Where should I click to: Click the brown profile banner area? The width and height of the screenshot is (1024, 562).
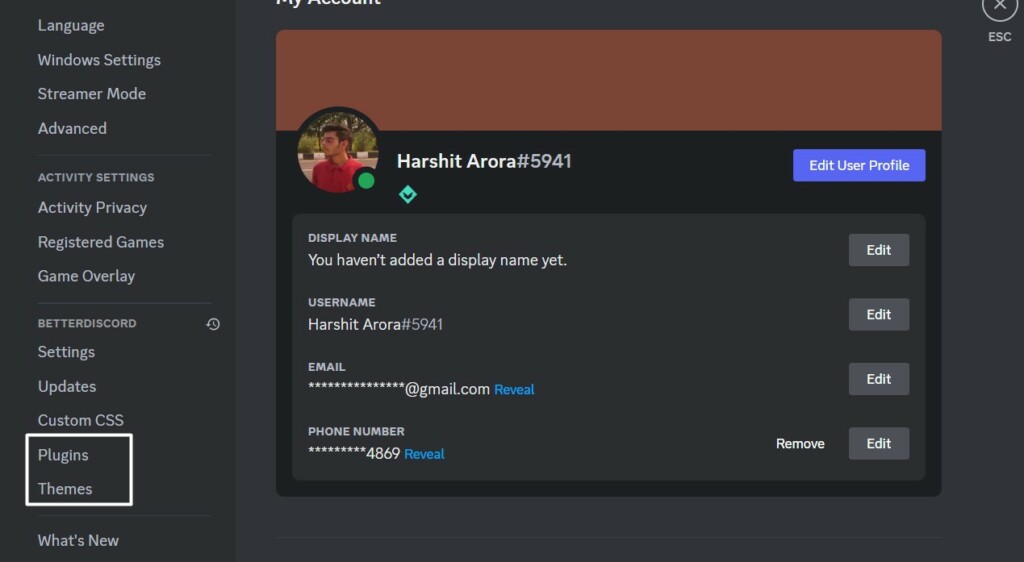coord(608,80)
